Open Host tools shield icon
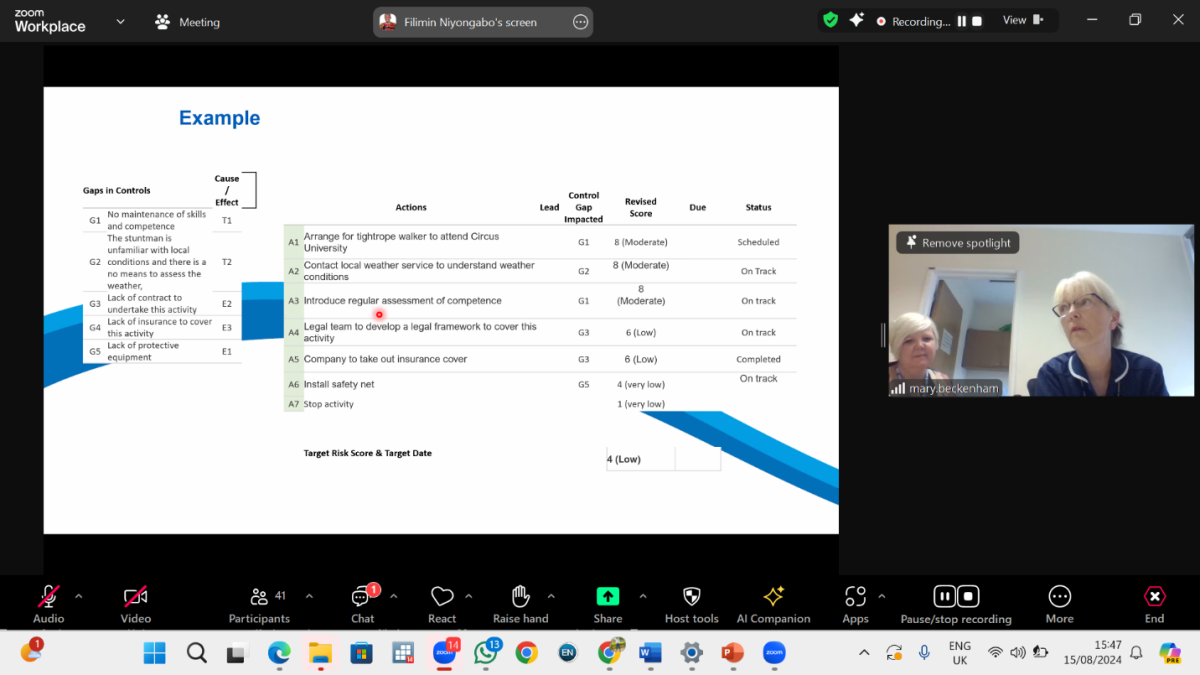Image resolution: width=1200 pixels, height=675 pixels. (692, 604)
